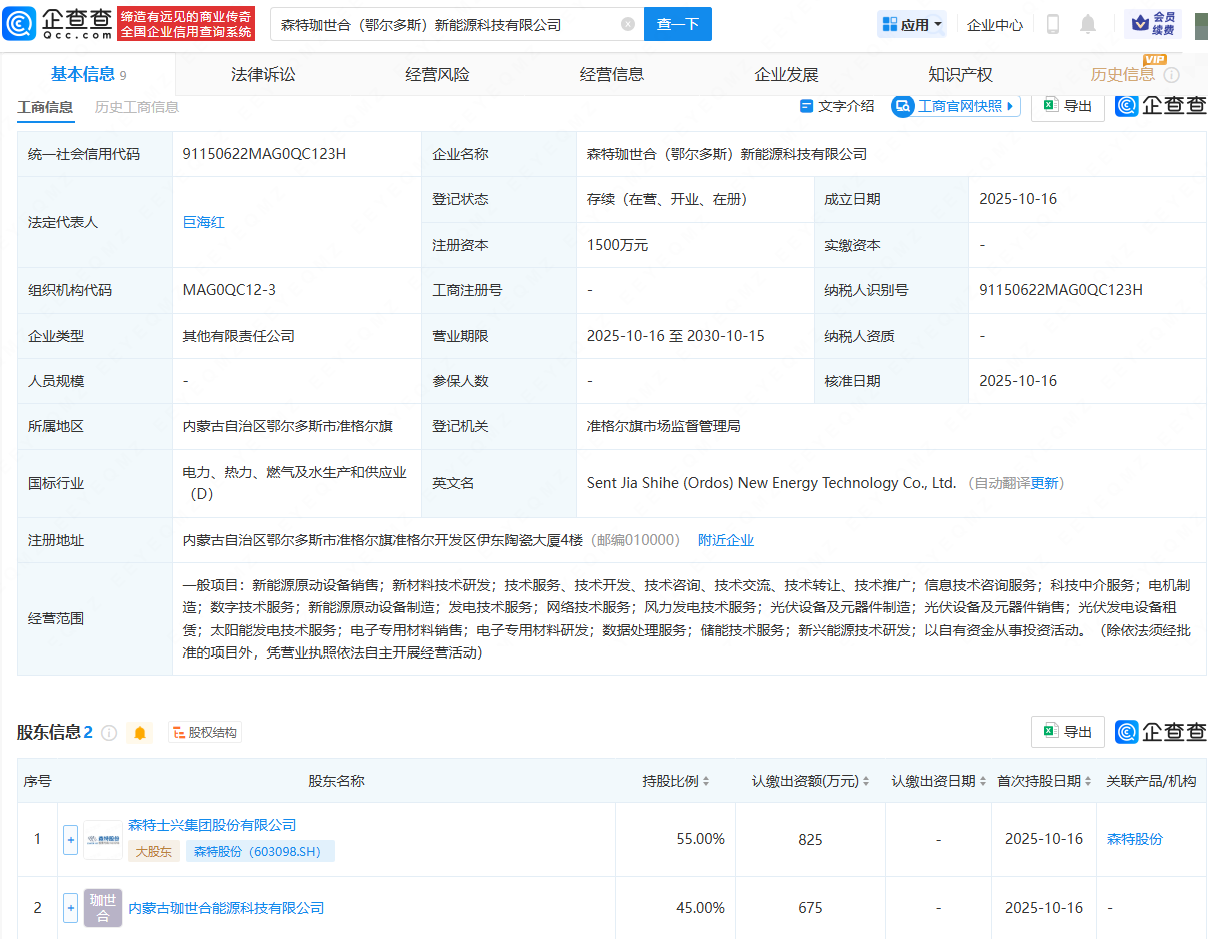Viewport: 1208px width, 939px height.
Task: Clear the company search box with X
Action: (628, 24)
